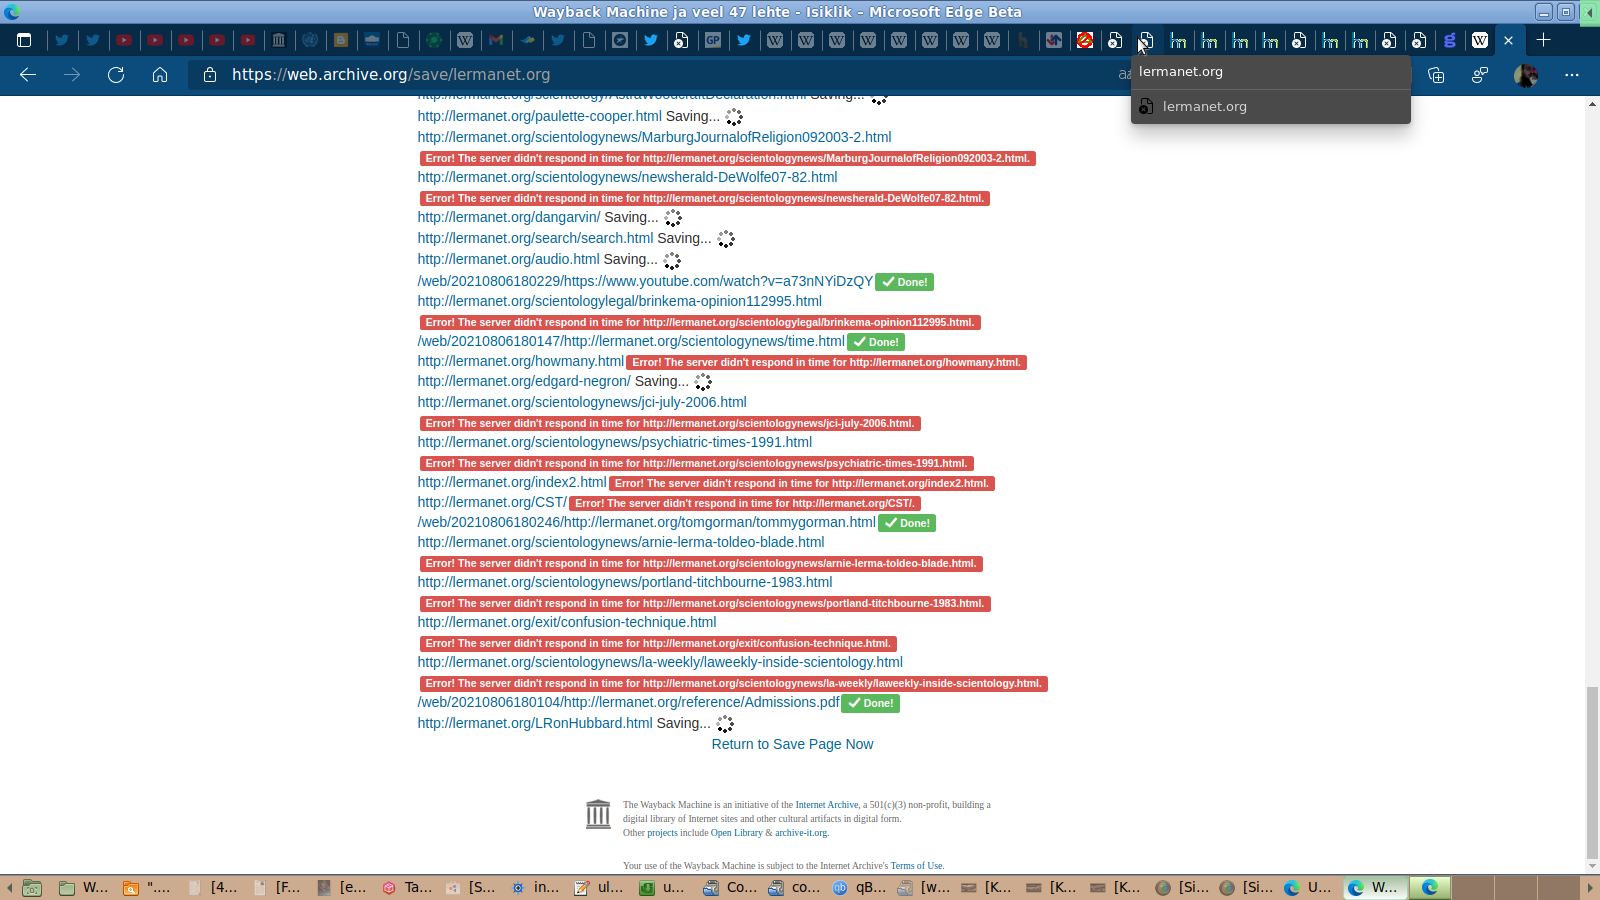Follow the Open Library footer link
This screenshot has height=900, width=1600.
[737, 833]
